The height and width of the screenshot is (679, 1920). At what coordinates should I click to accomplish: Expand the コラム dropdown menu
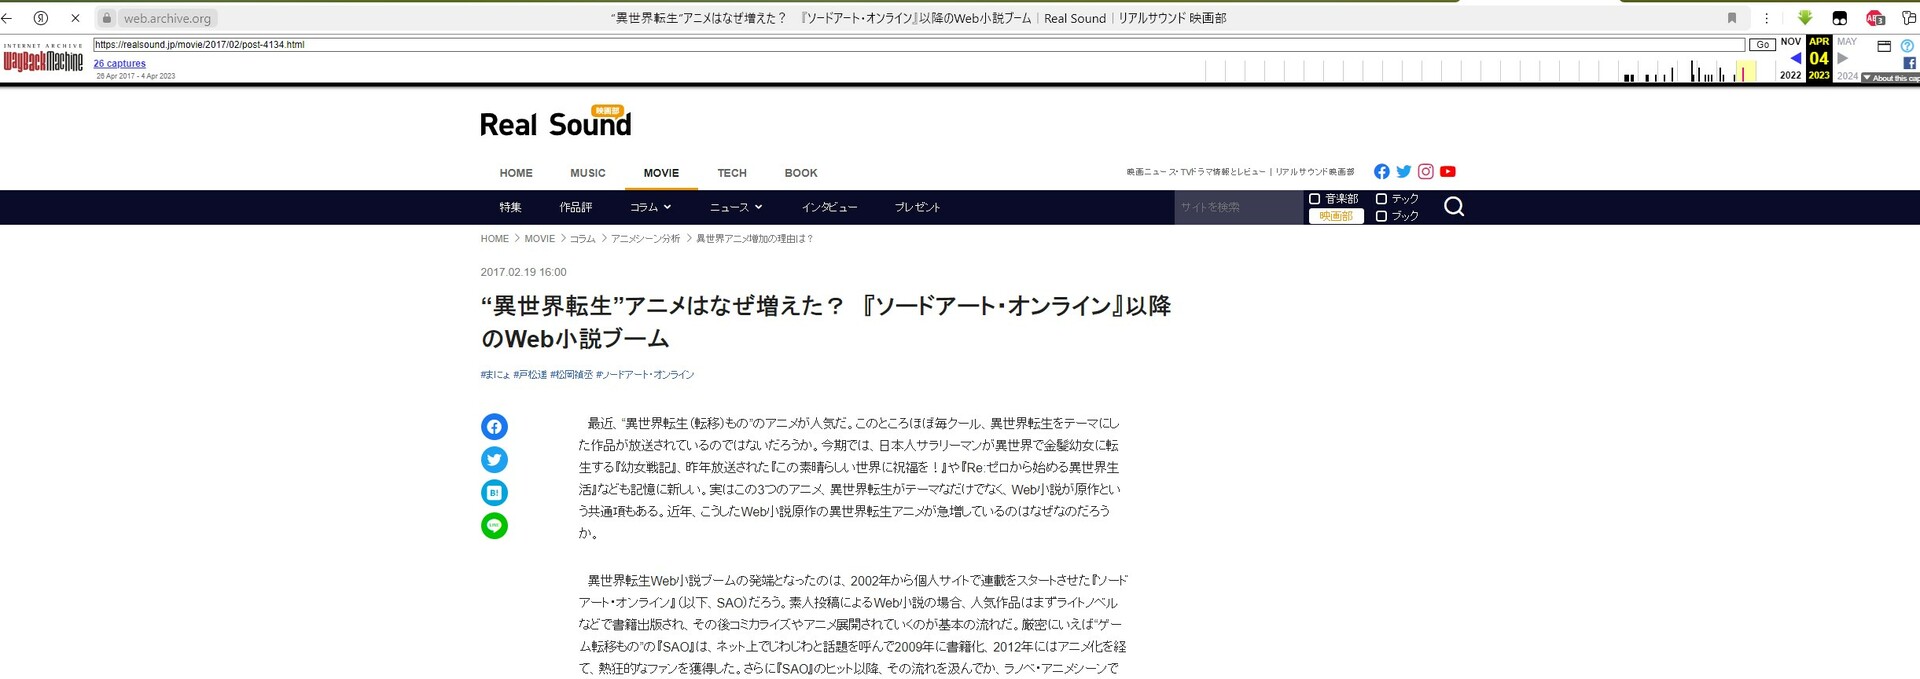650,207
